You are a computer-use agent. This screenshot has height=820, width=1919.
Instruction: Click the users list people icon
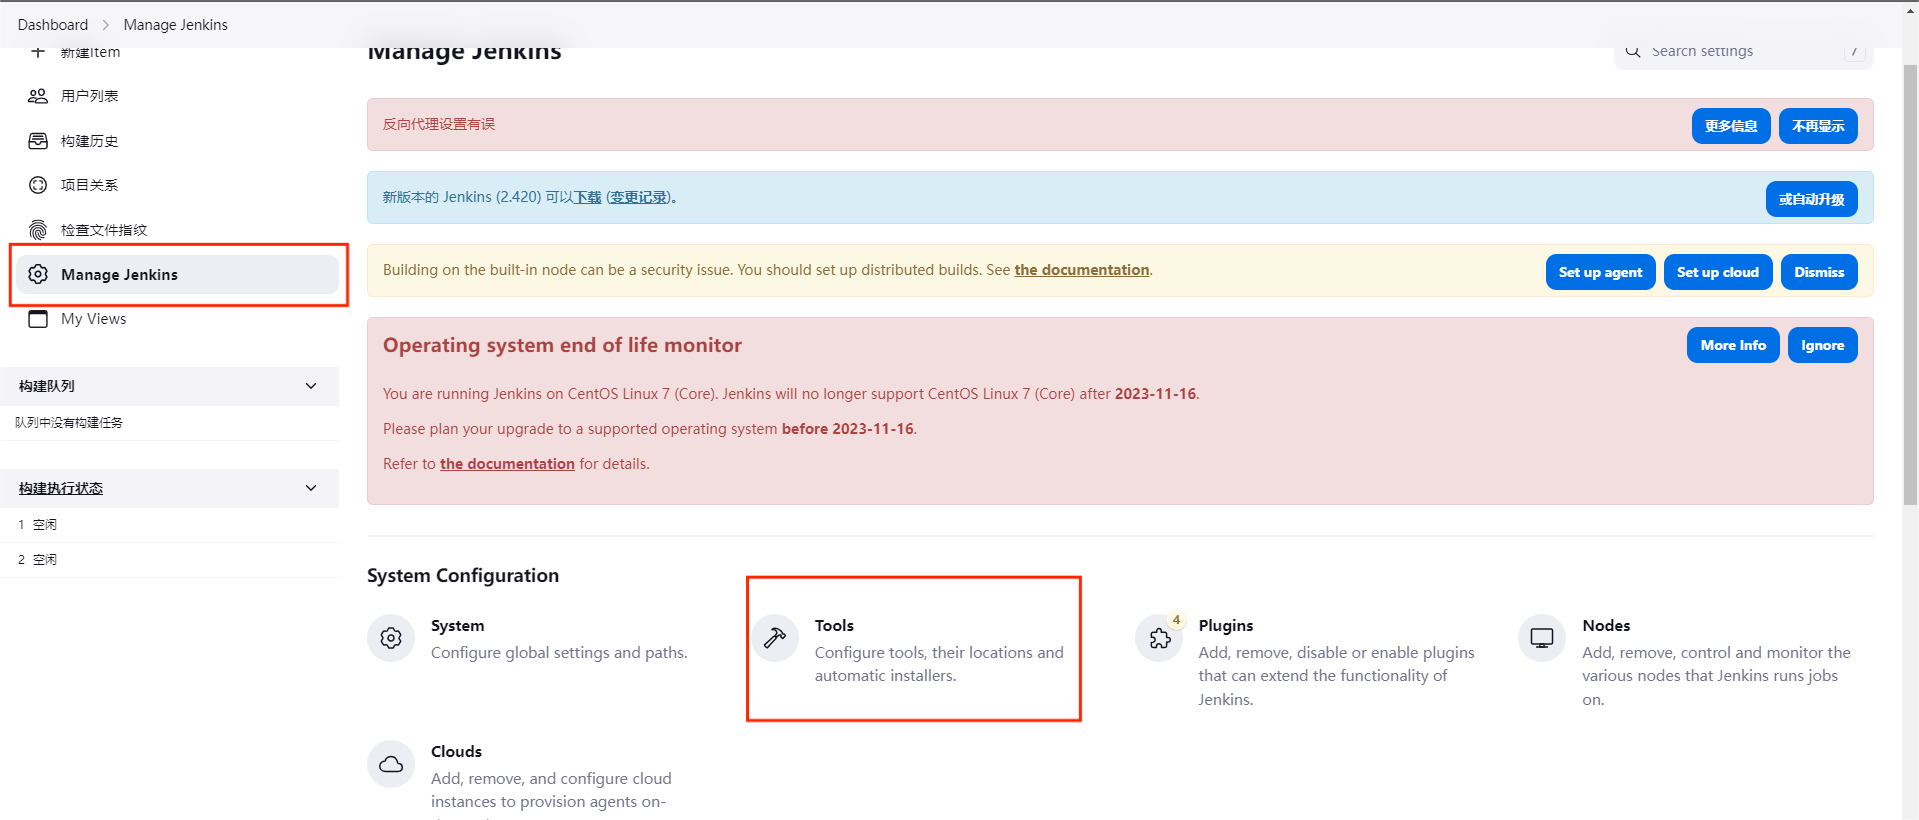(38, 96)
